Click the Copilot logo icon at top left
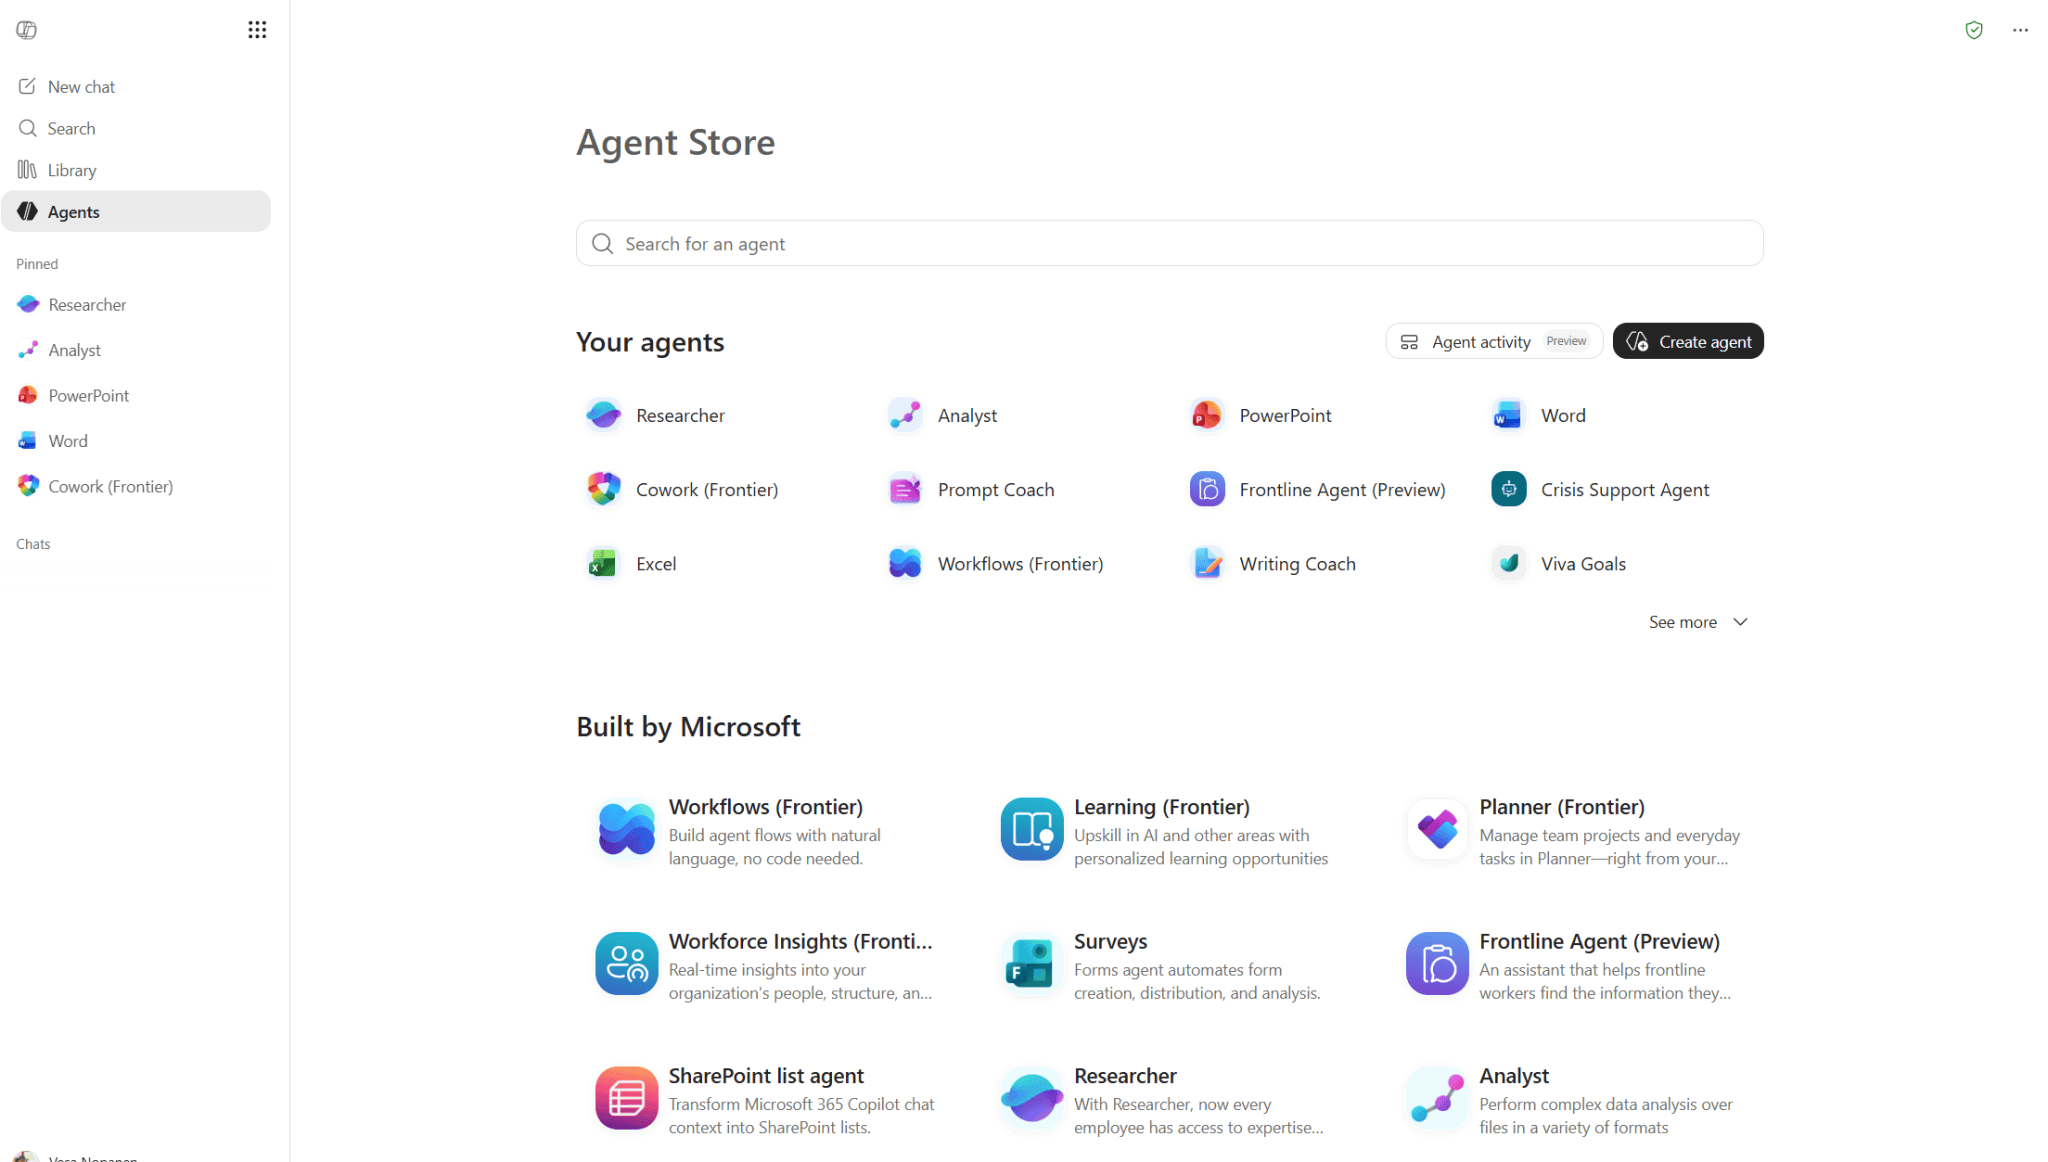 coord(27,30)
